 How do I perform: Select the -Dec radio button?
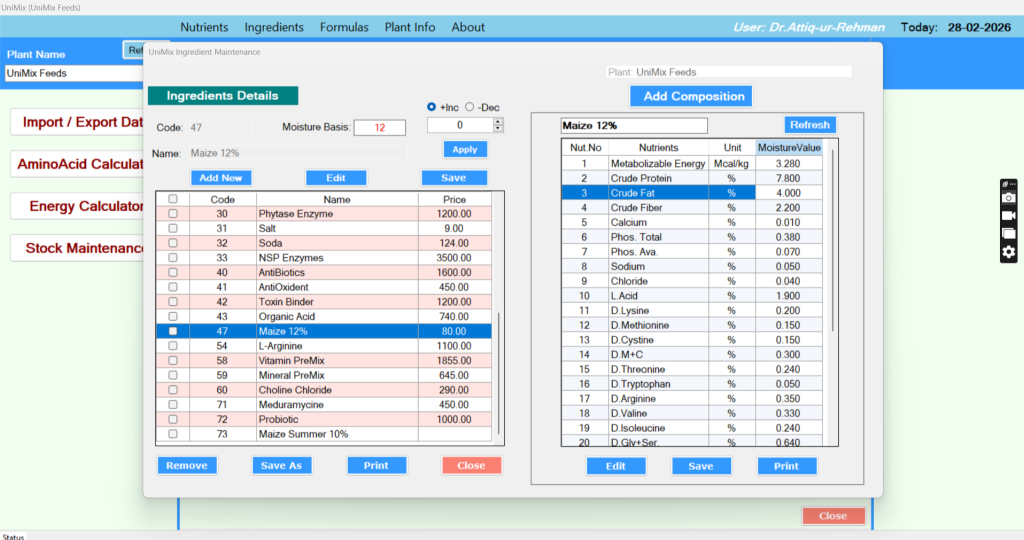[x=470, y=107]
